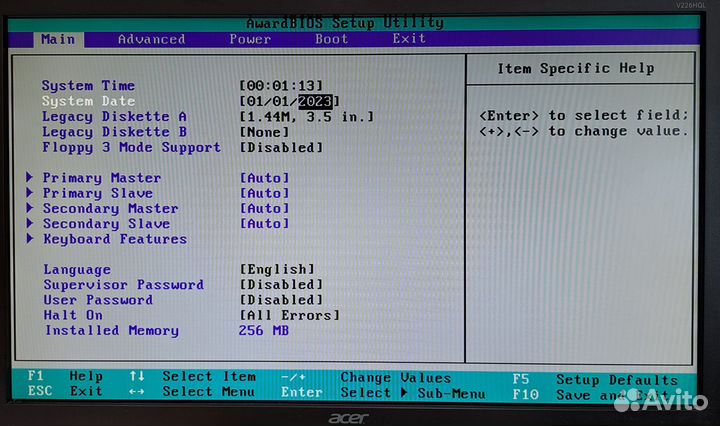Change the Language English setting
The height and width of the screenshot is (426, 720).
coord(277,269)
